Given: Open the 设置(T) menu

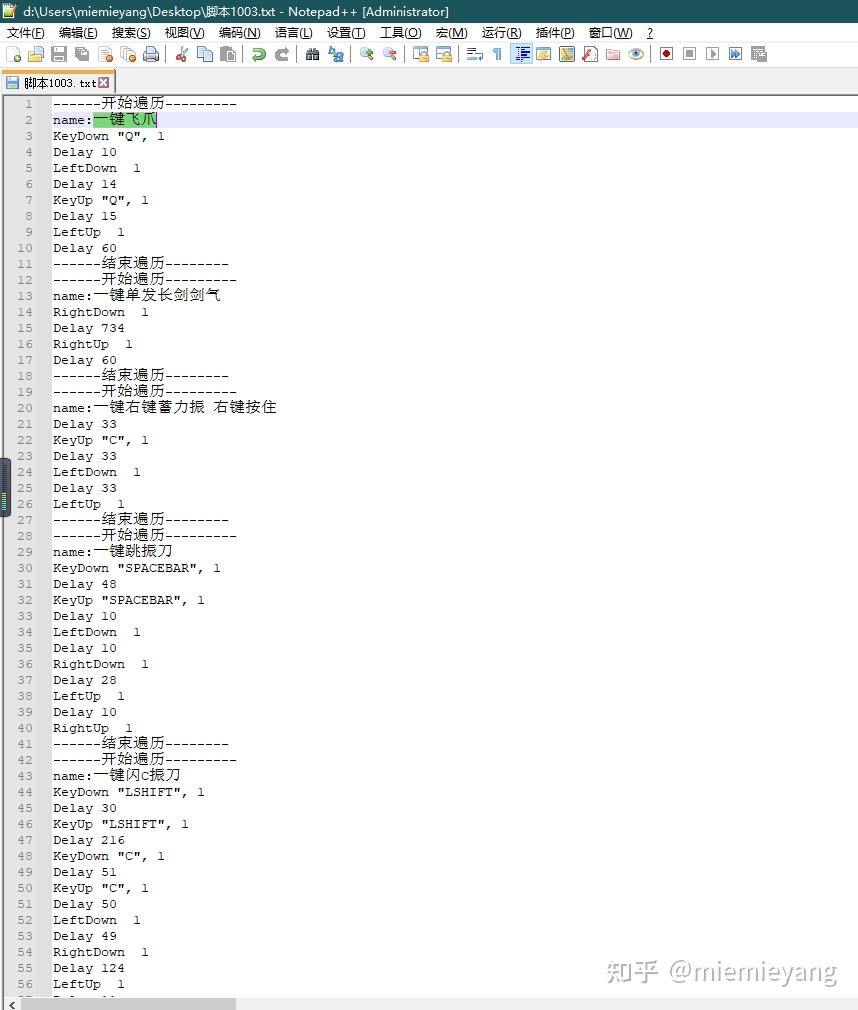Looking at the screenshot, I should click(347, 33).
